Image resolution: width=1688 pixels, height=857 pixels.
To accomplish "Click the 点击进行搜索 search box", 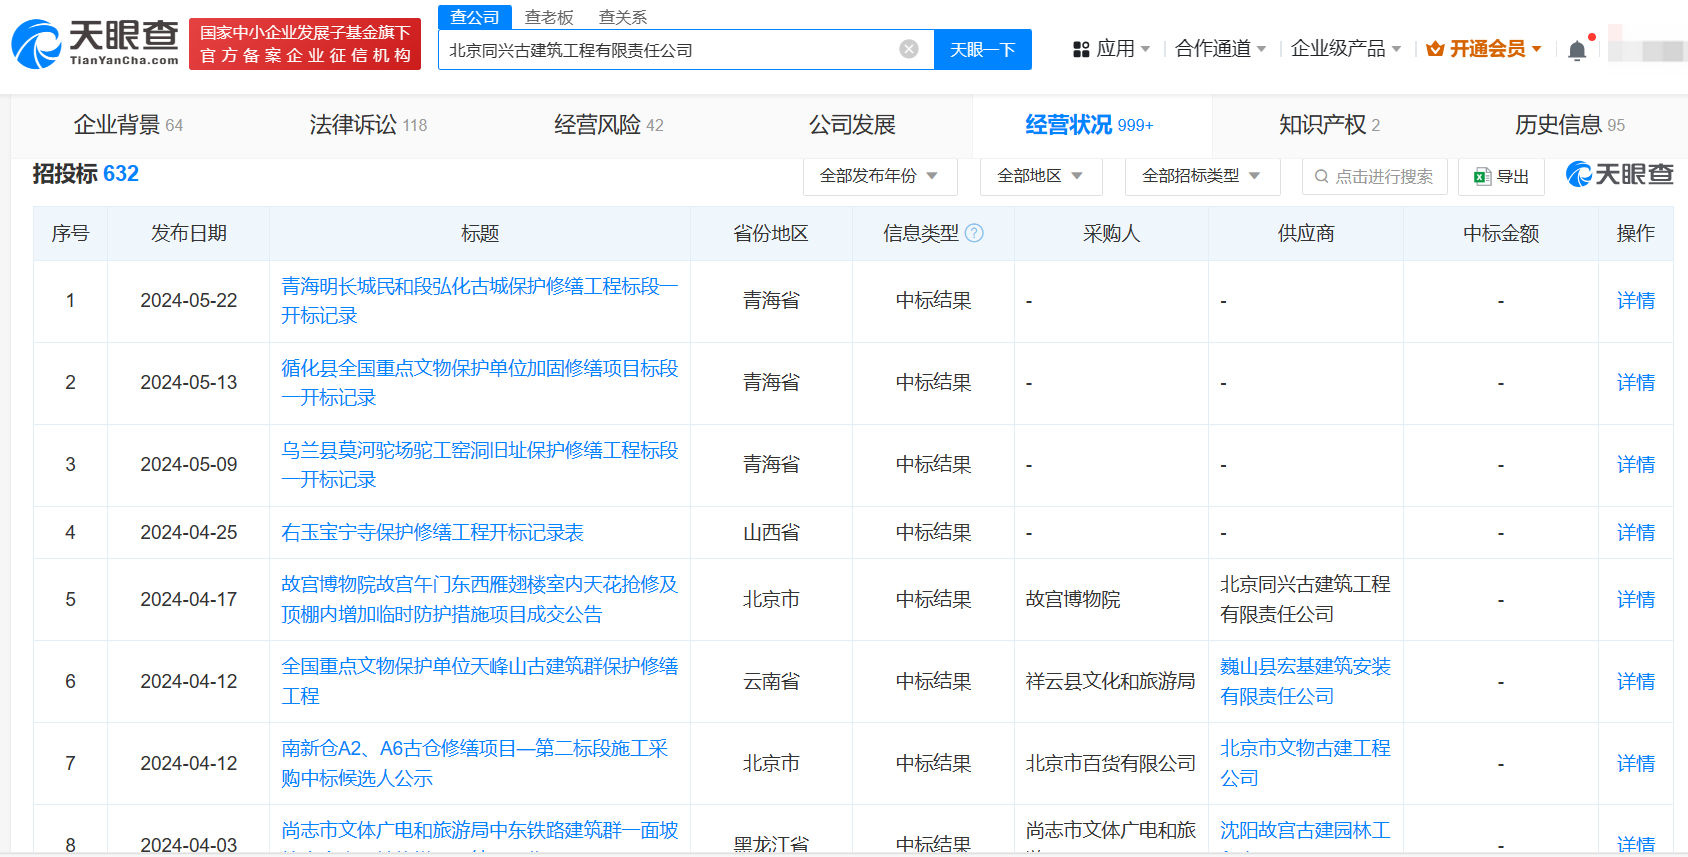I will pos(1375,176).
